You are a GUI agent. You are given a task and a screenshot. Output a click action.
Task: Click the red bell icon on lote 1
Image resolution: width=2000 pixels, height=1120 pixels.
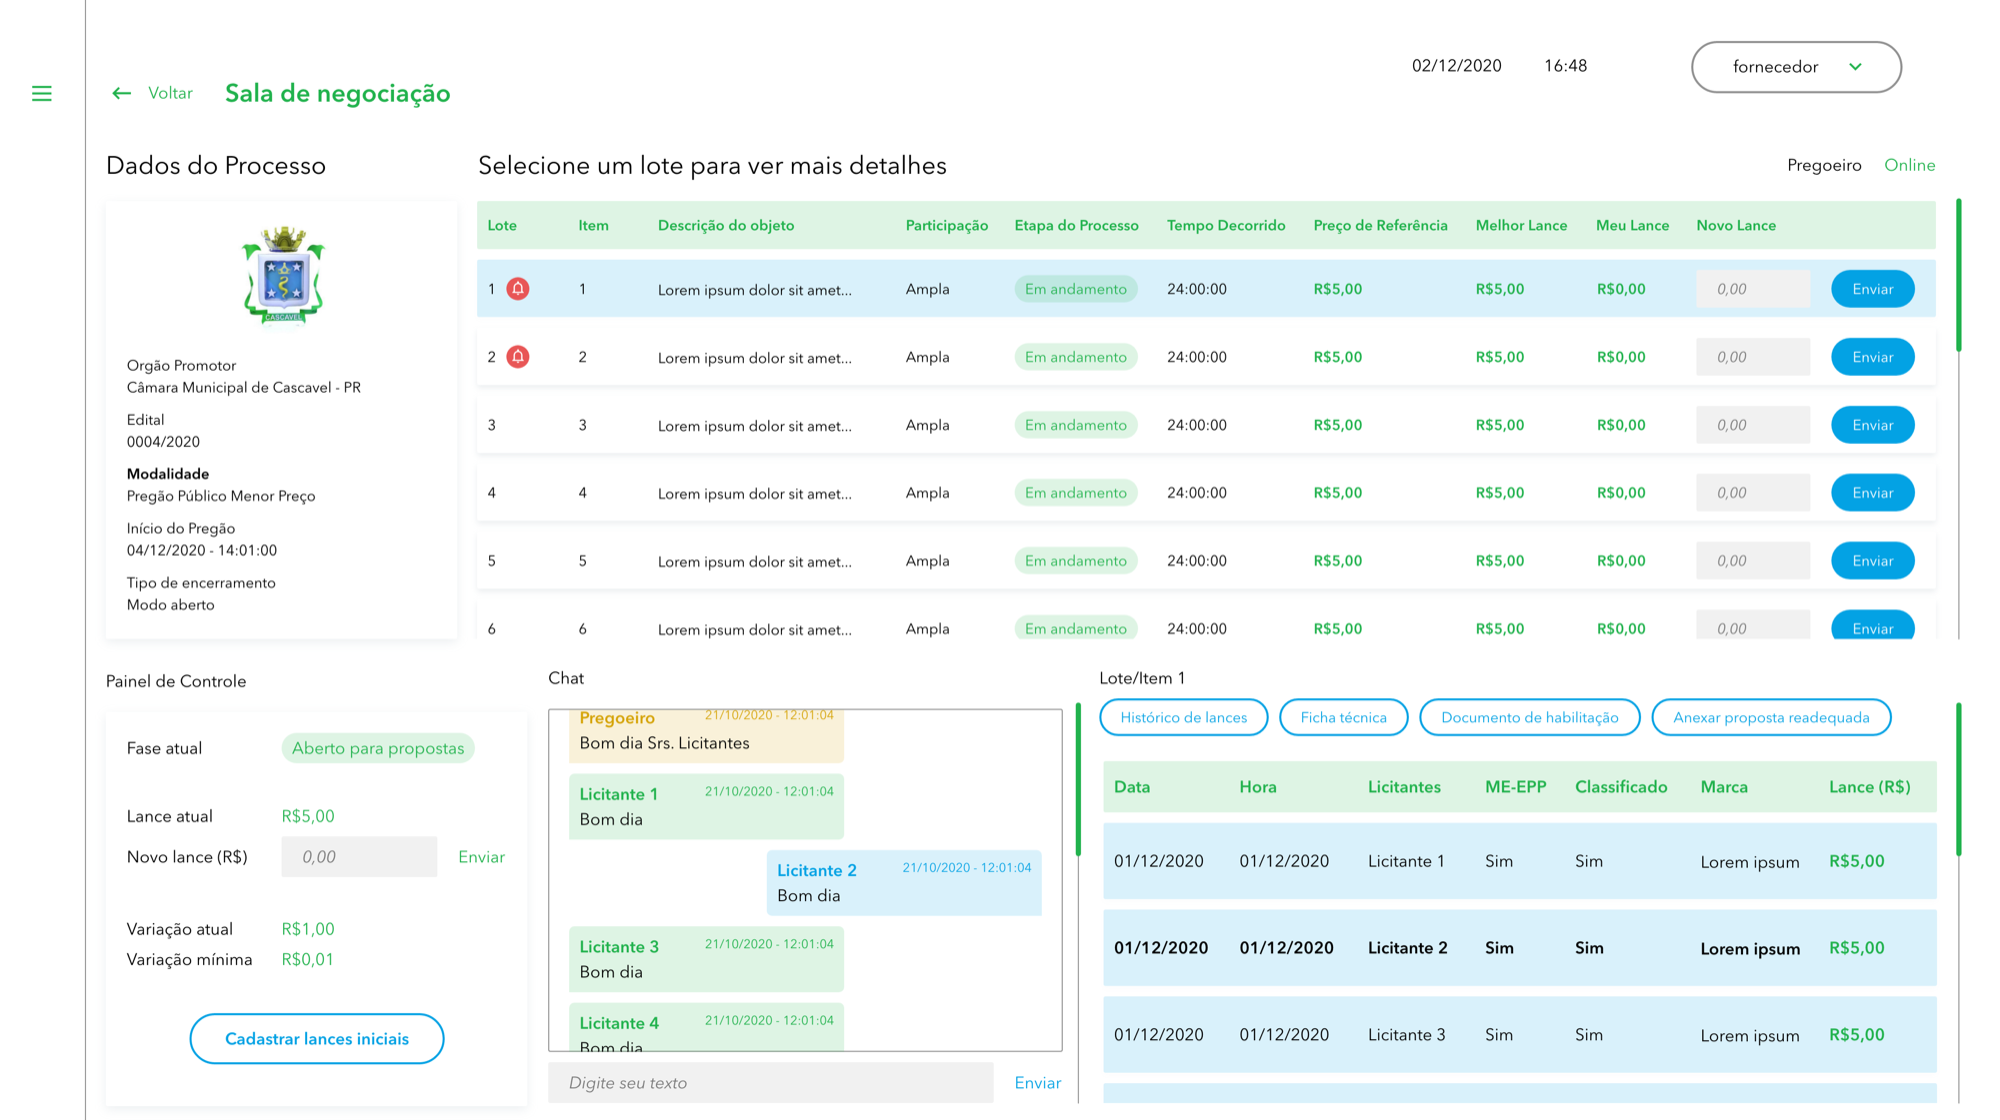(518, 289)
